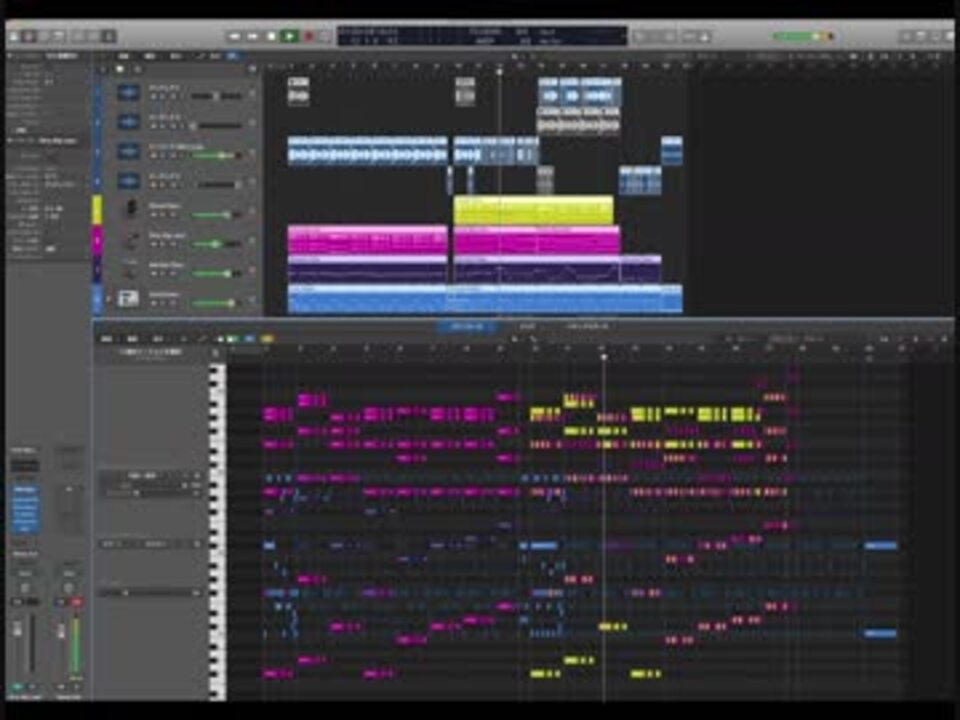Click the pencil tool in piano roll toolbar

coord(201,339)
